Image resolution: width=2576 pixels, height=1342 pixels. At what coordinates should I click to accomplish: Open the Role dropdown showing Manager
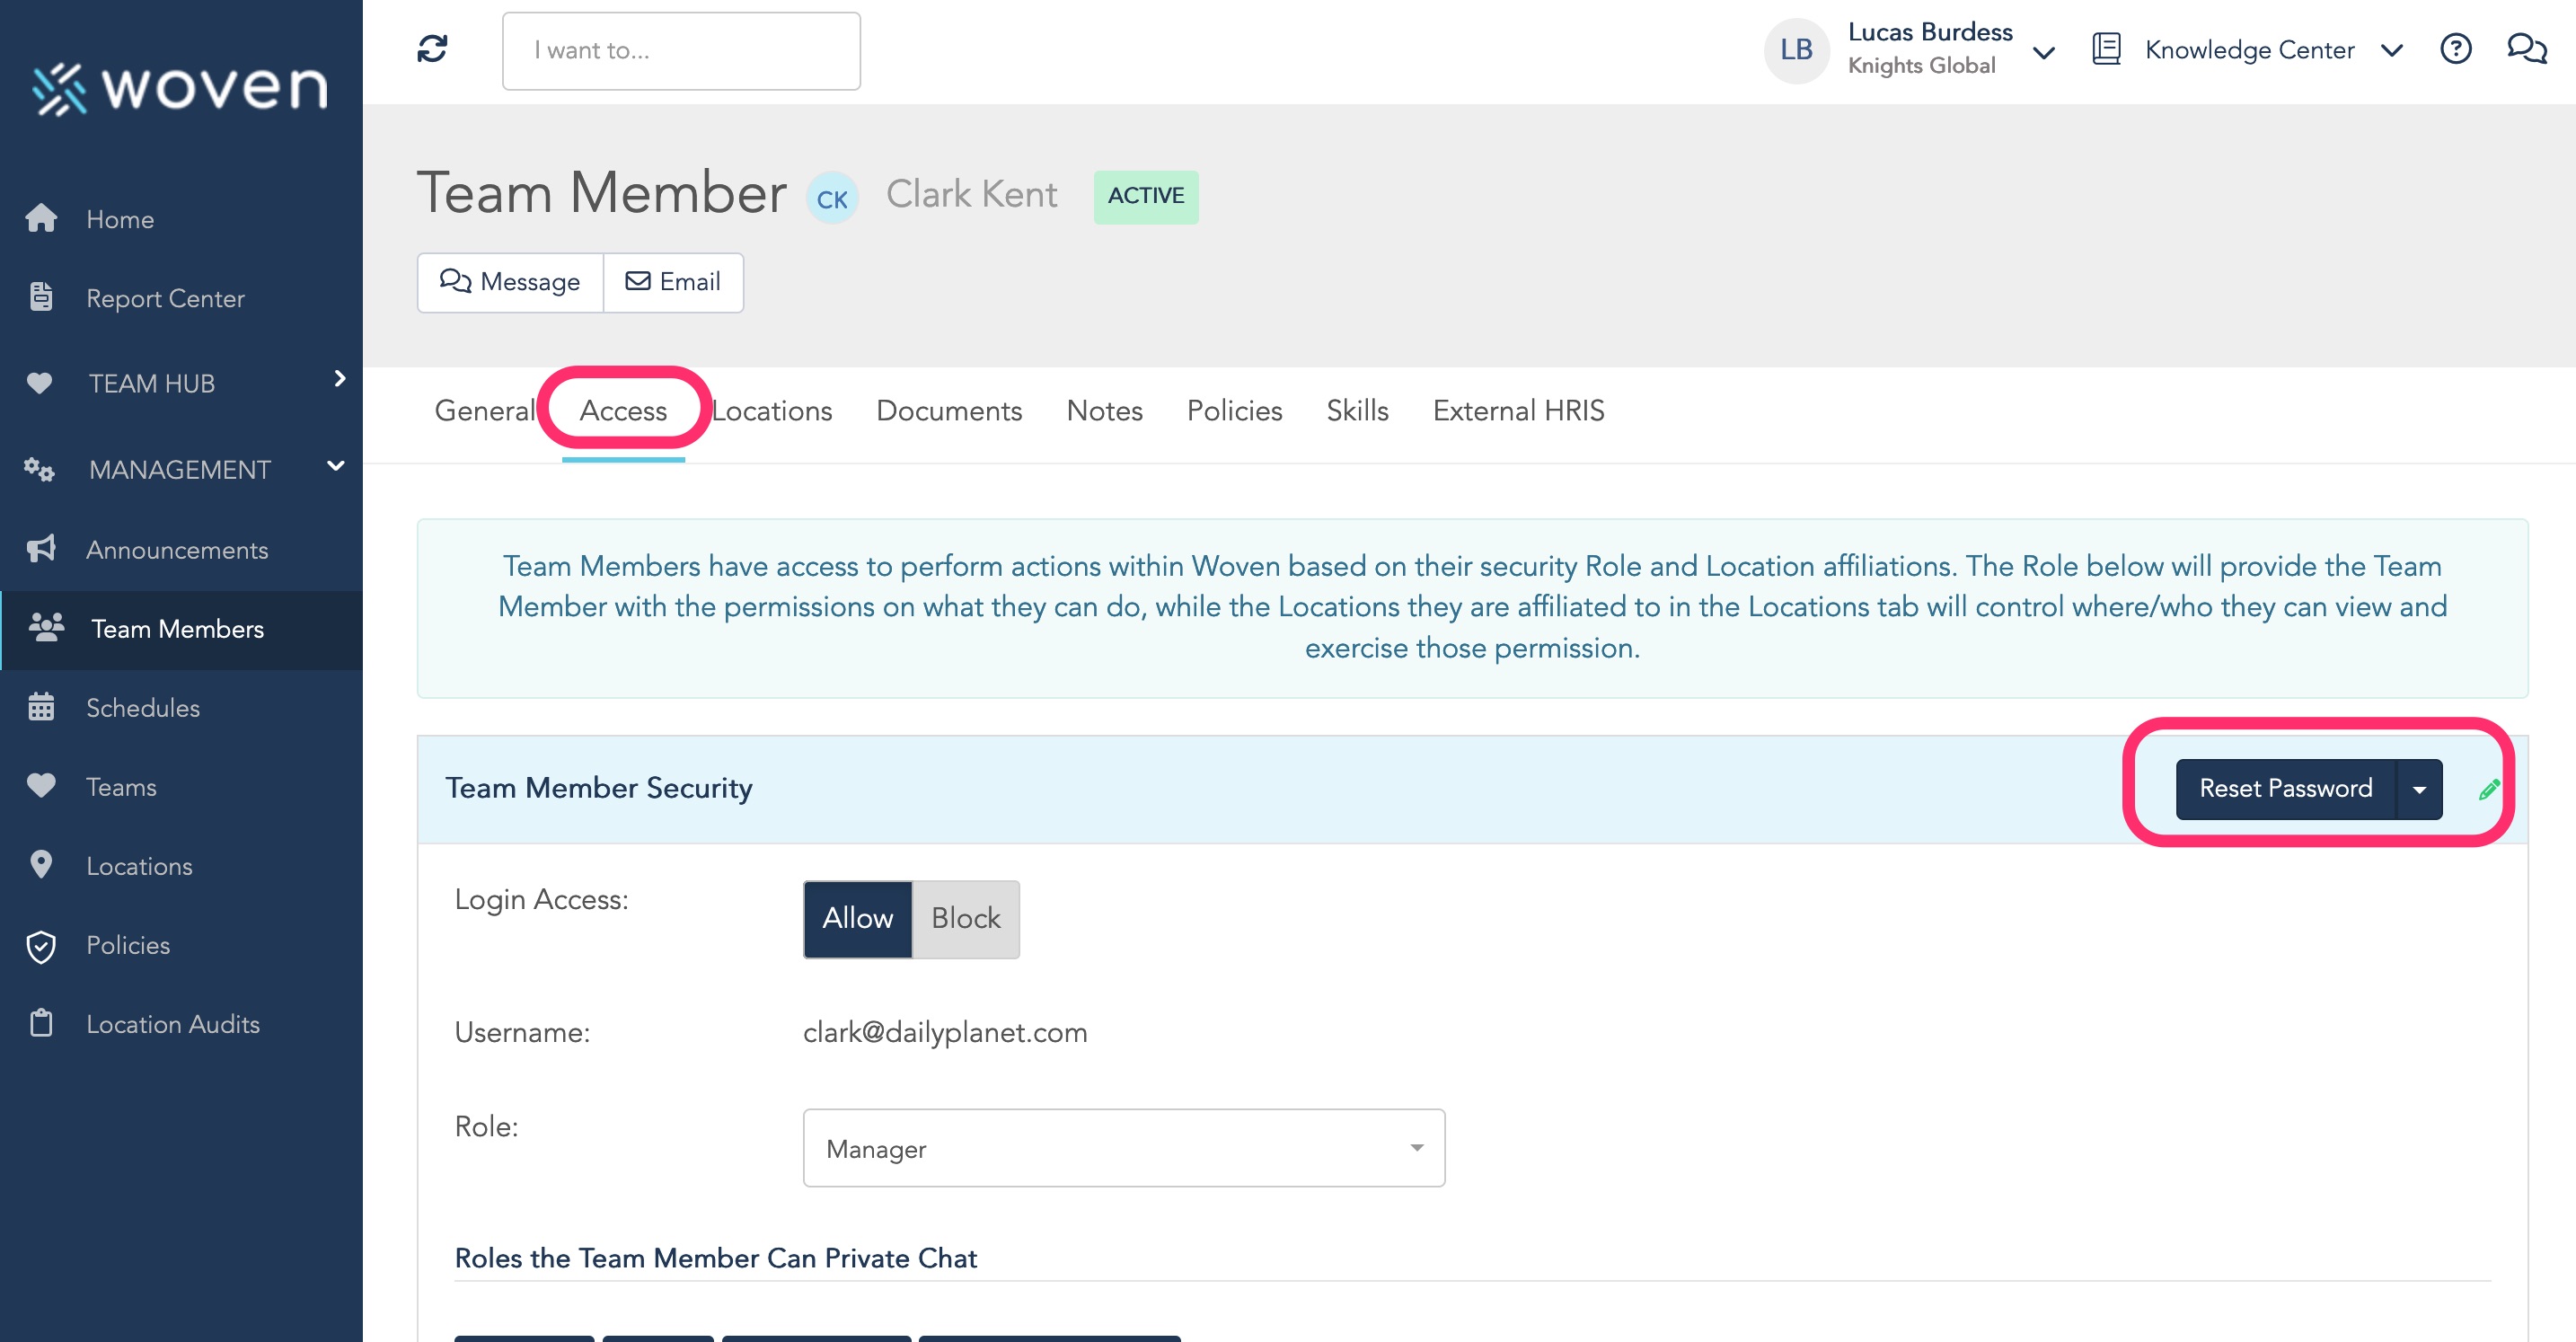tap(1123, 1148)
